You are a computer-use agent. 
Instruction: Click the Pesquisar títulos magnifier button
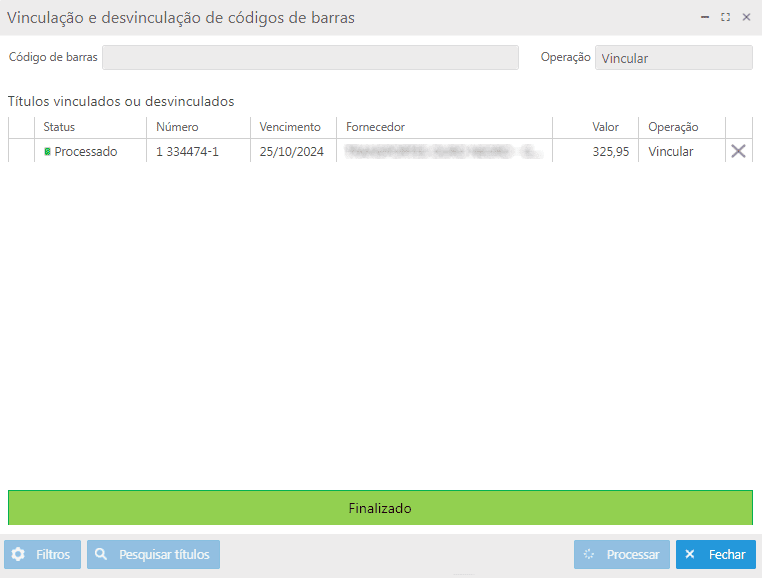[x=153, y=554]
